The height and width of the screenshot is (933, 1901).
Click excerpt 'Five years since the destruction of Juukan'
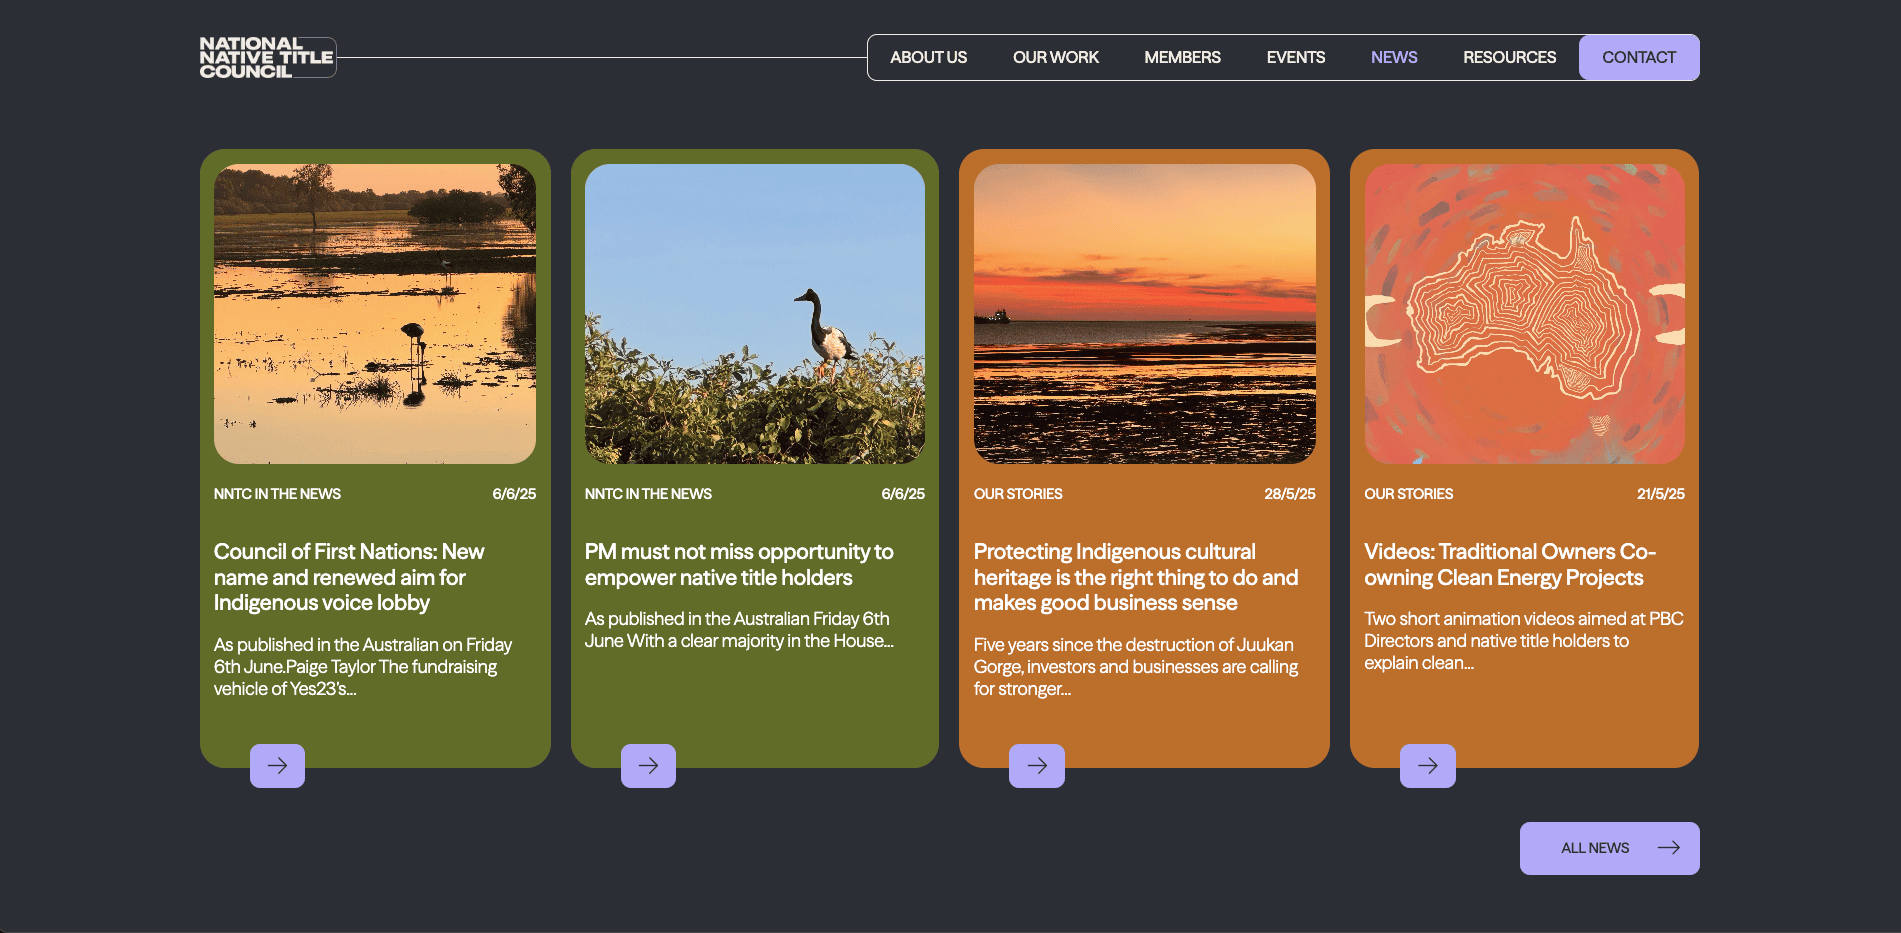point(1136,667)
